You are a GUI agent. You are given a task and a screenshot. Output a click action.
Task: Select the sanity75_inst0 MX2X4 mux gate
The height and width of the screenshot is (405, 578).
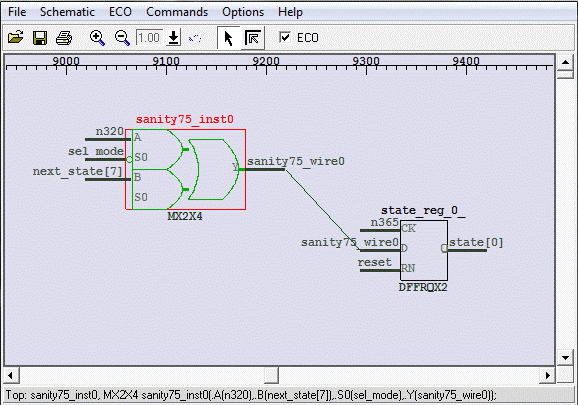tap(185, 170)
